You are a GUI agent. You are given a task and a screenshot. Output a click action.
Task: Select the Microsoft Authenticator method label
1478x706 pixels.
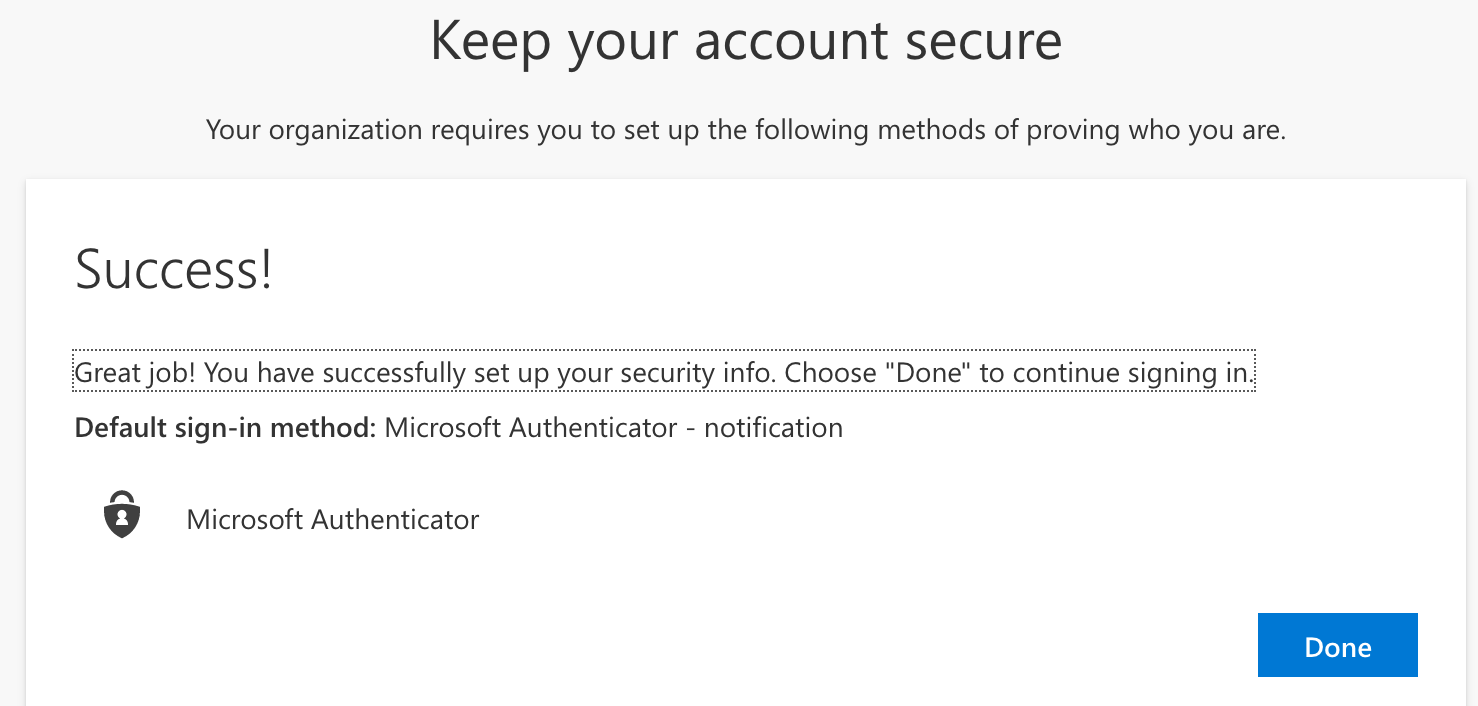333,520
